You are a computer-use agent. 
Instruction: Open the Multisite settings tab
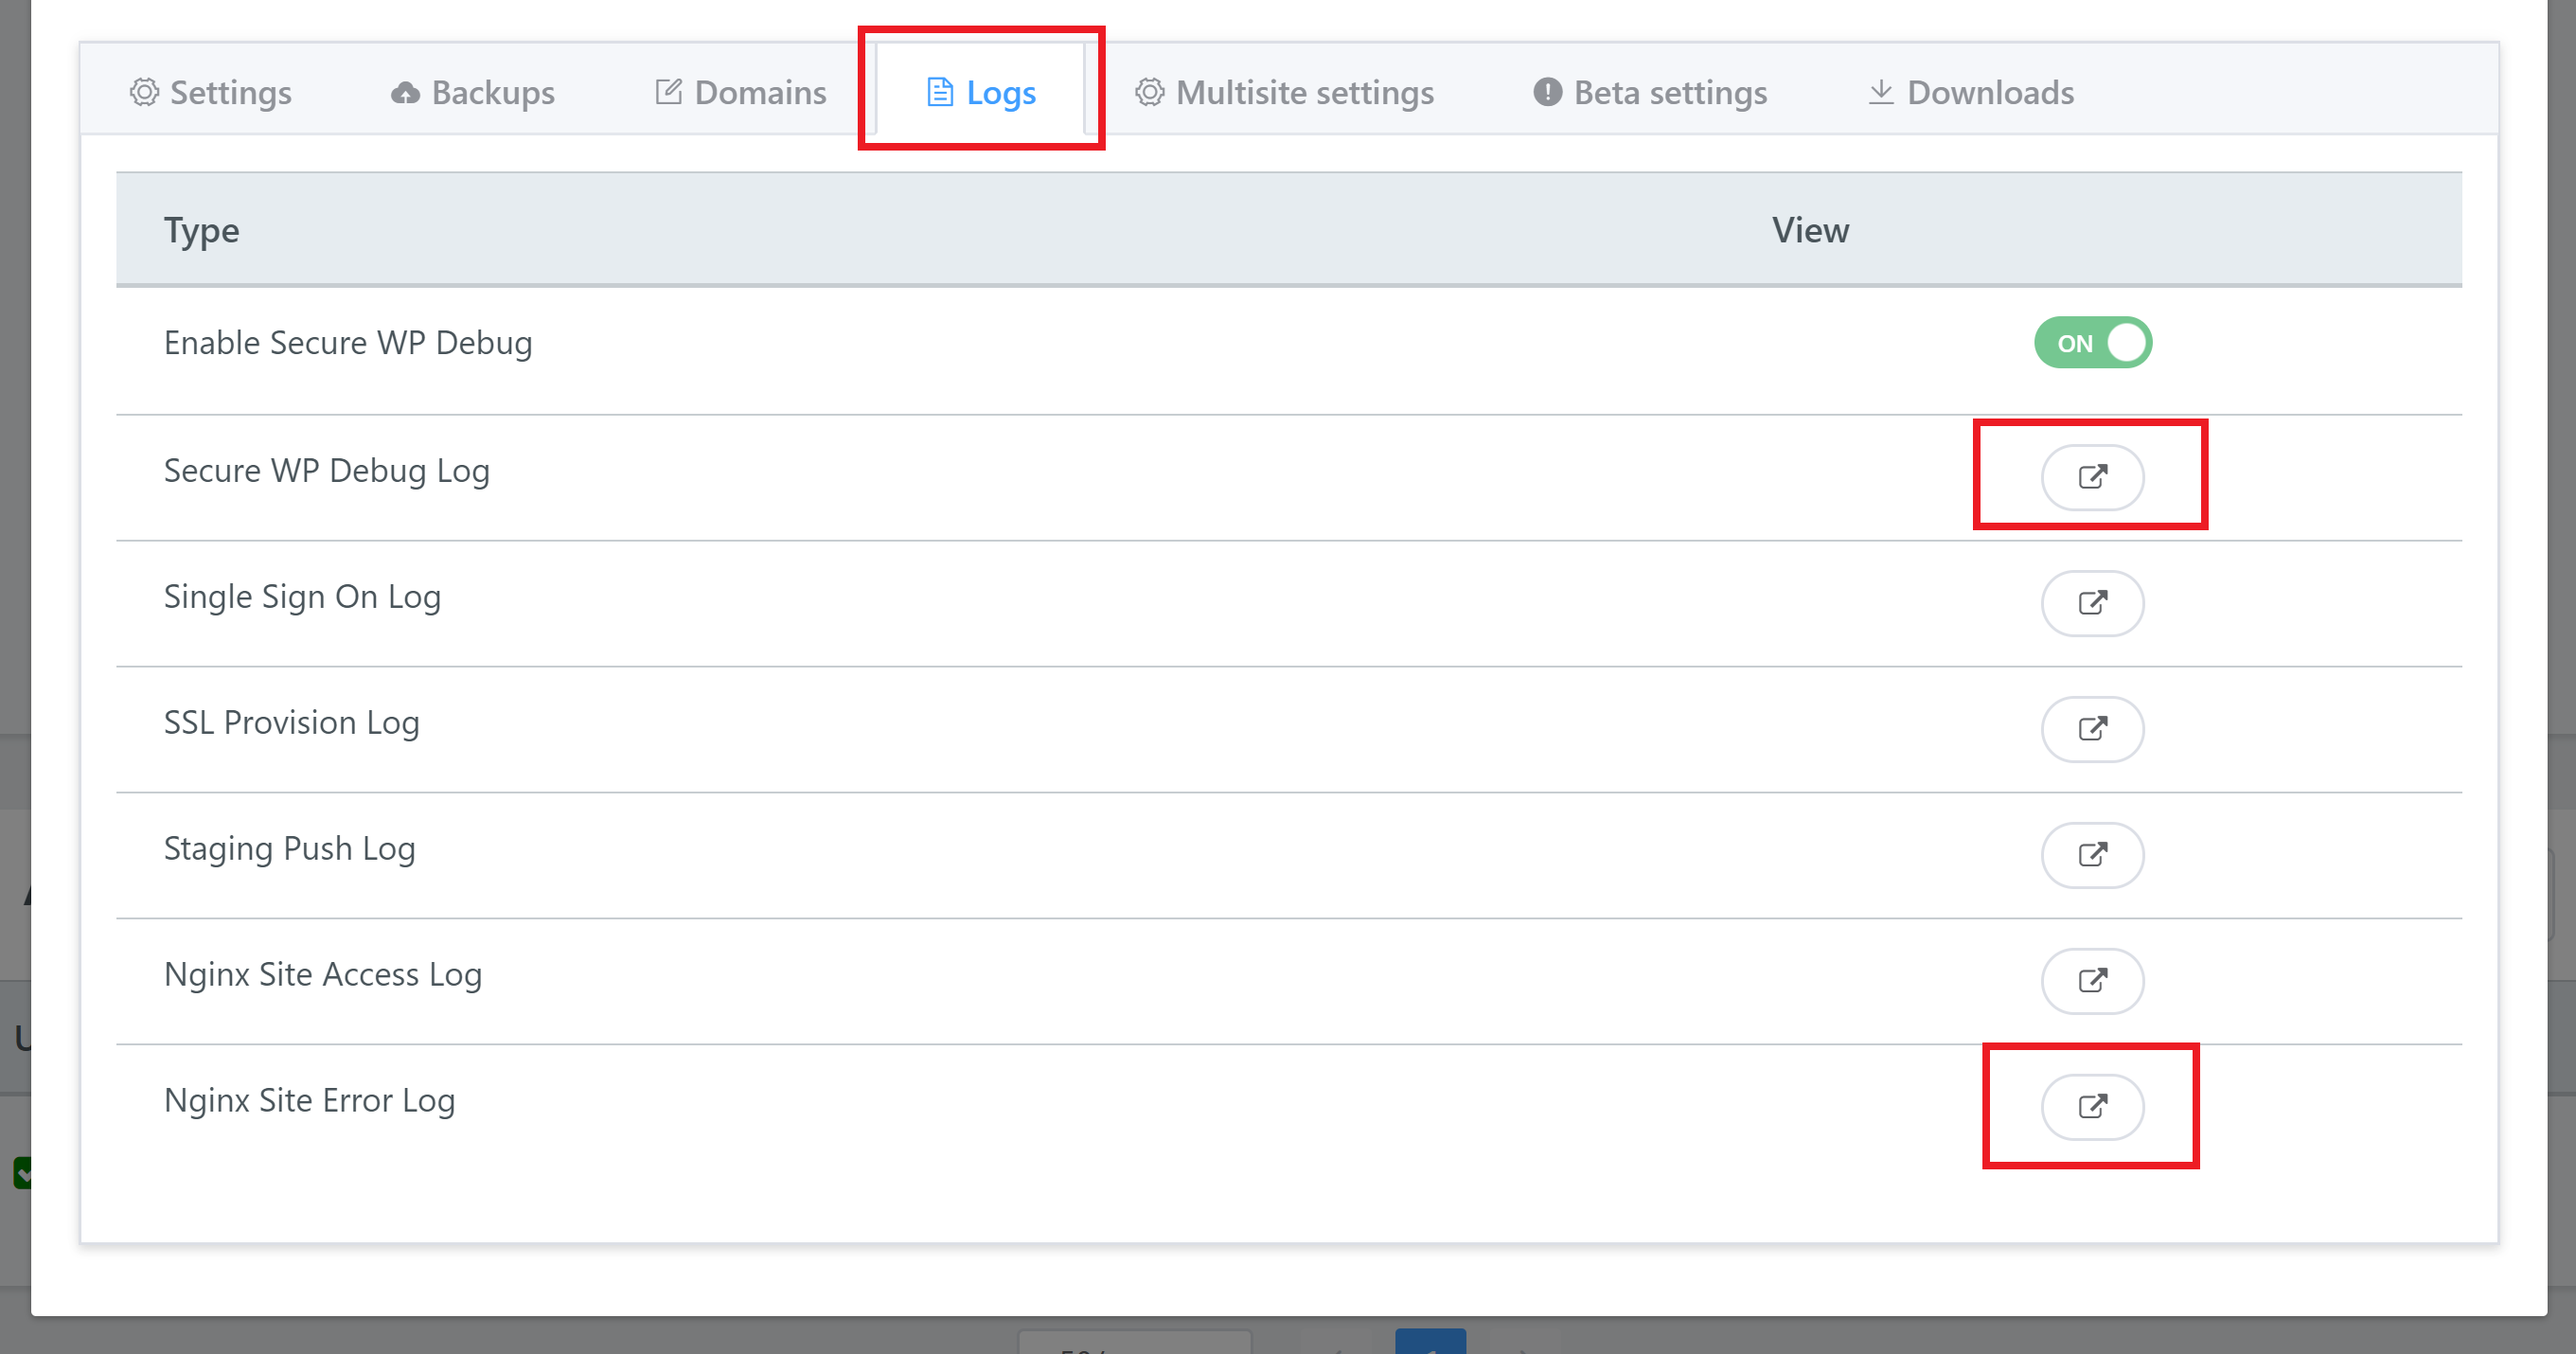[x=1284, y=92]
